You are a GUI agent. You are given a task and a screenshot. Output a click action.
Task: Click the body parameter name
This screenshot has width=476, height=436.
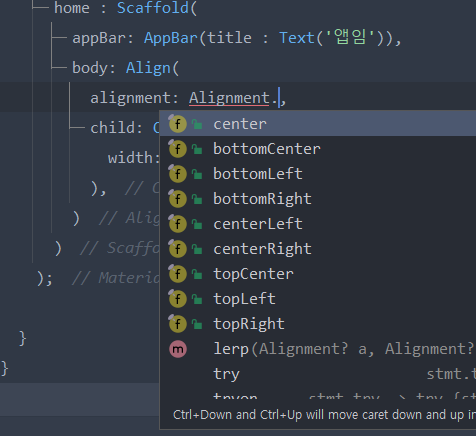(x=90, y=68)
